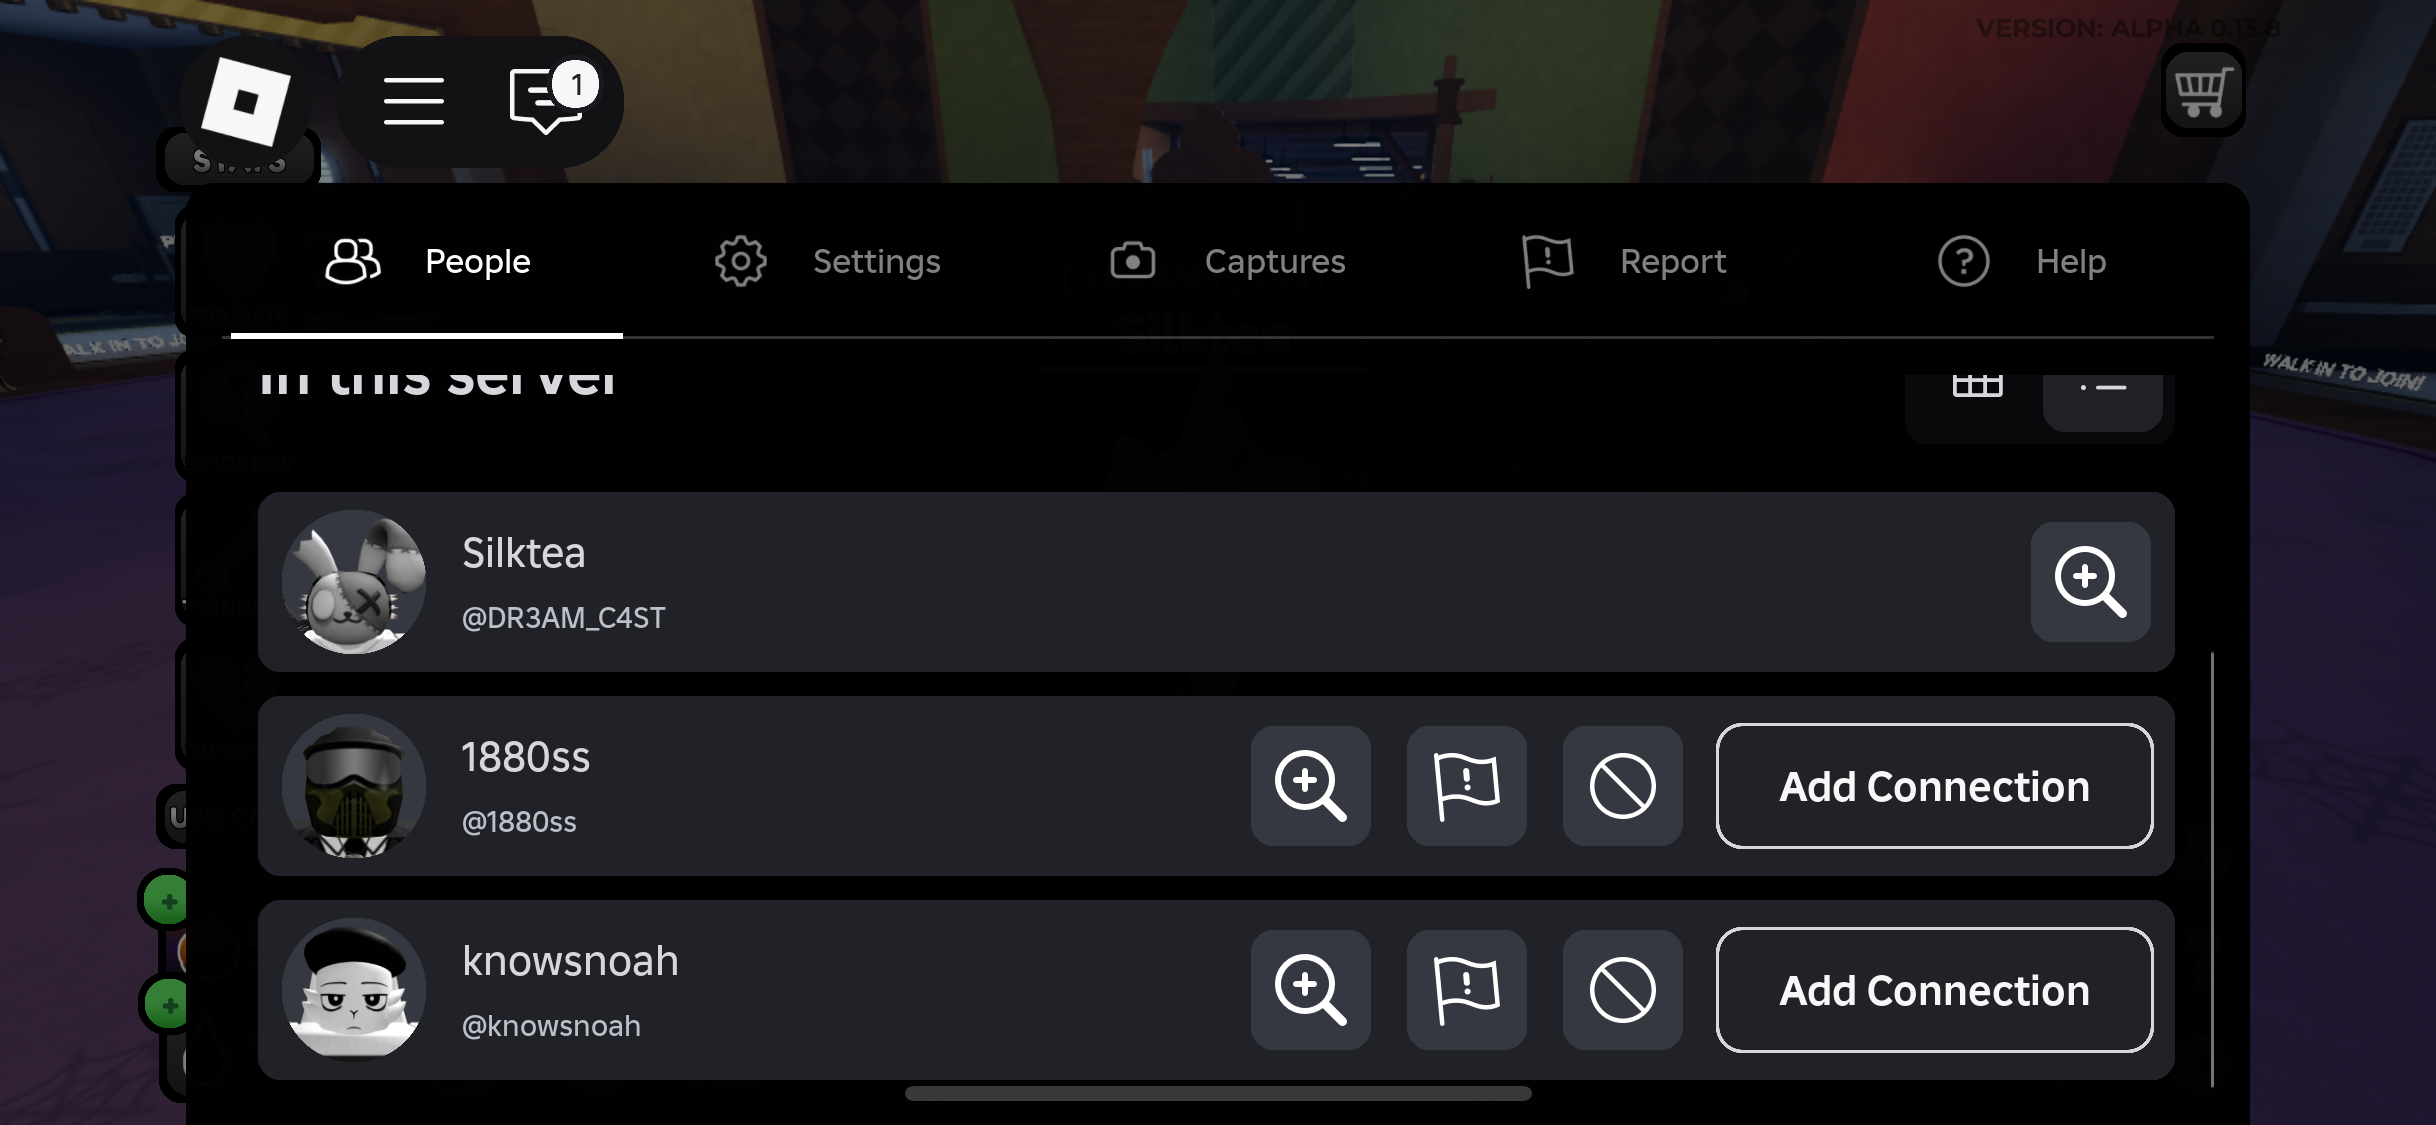
Task: Report player 1880ss with flag icon
Action: pos(1466,786)
